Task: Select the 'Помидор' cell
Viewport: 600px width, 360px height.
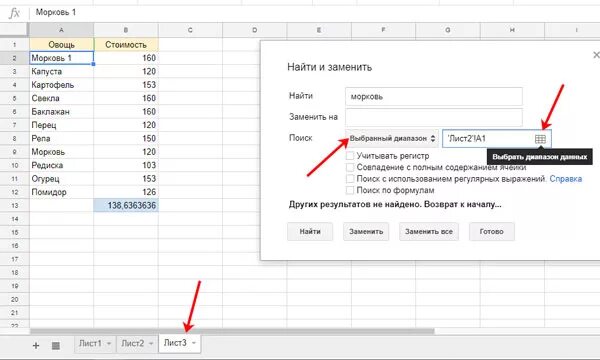Action: 62,192
